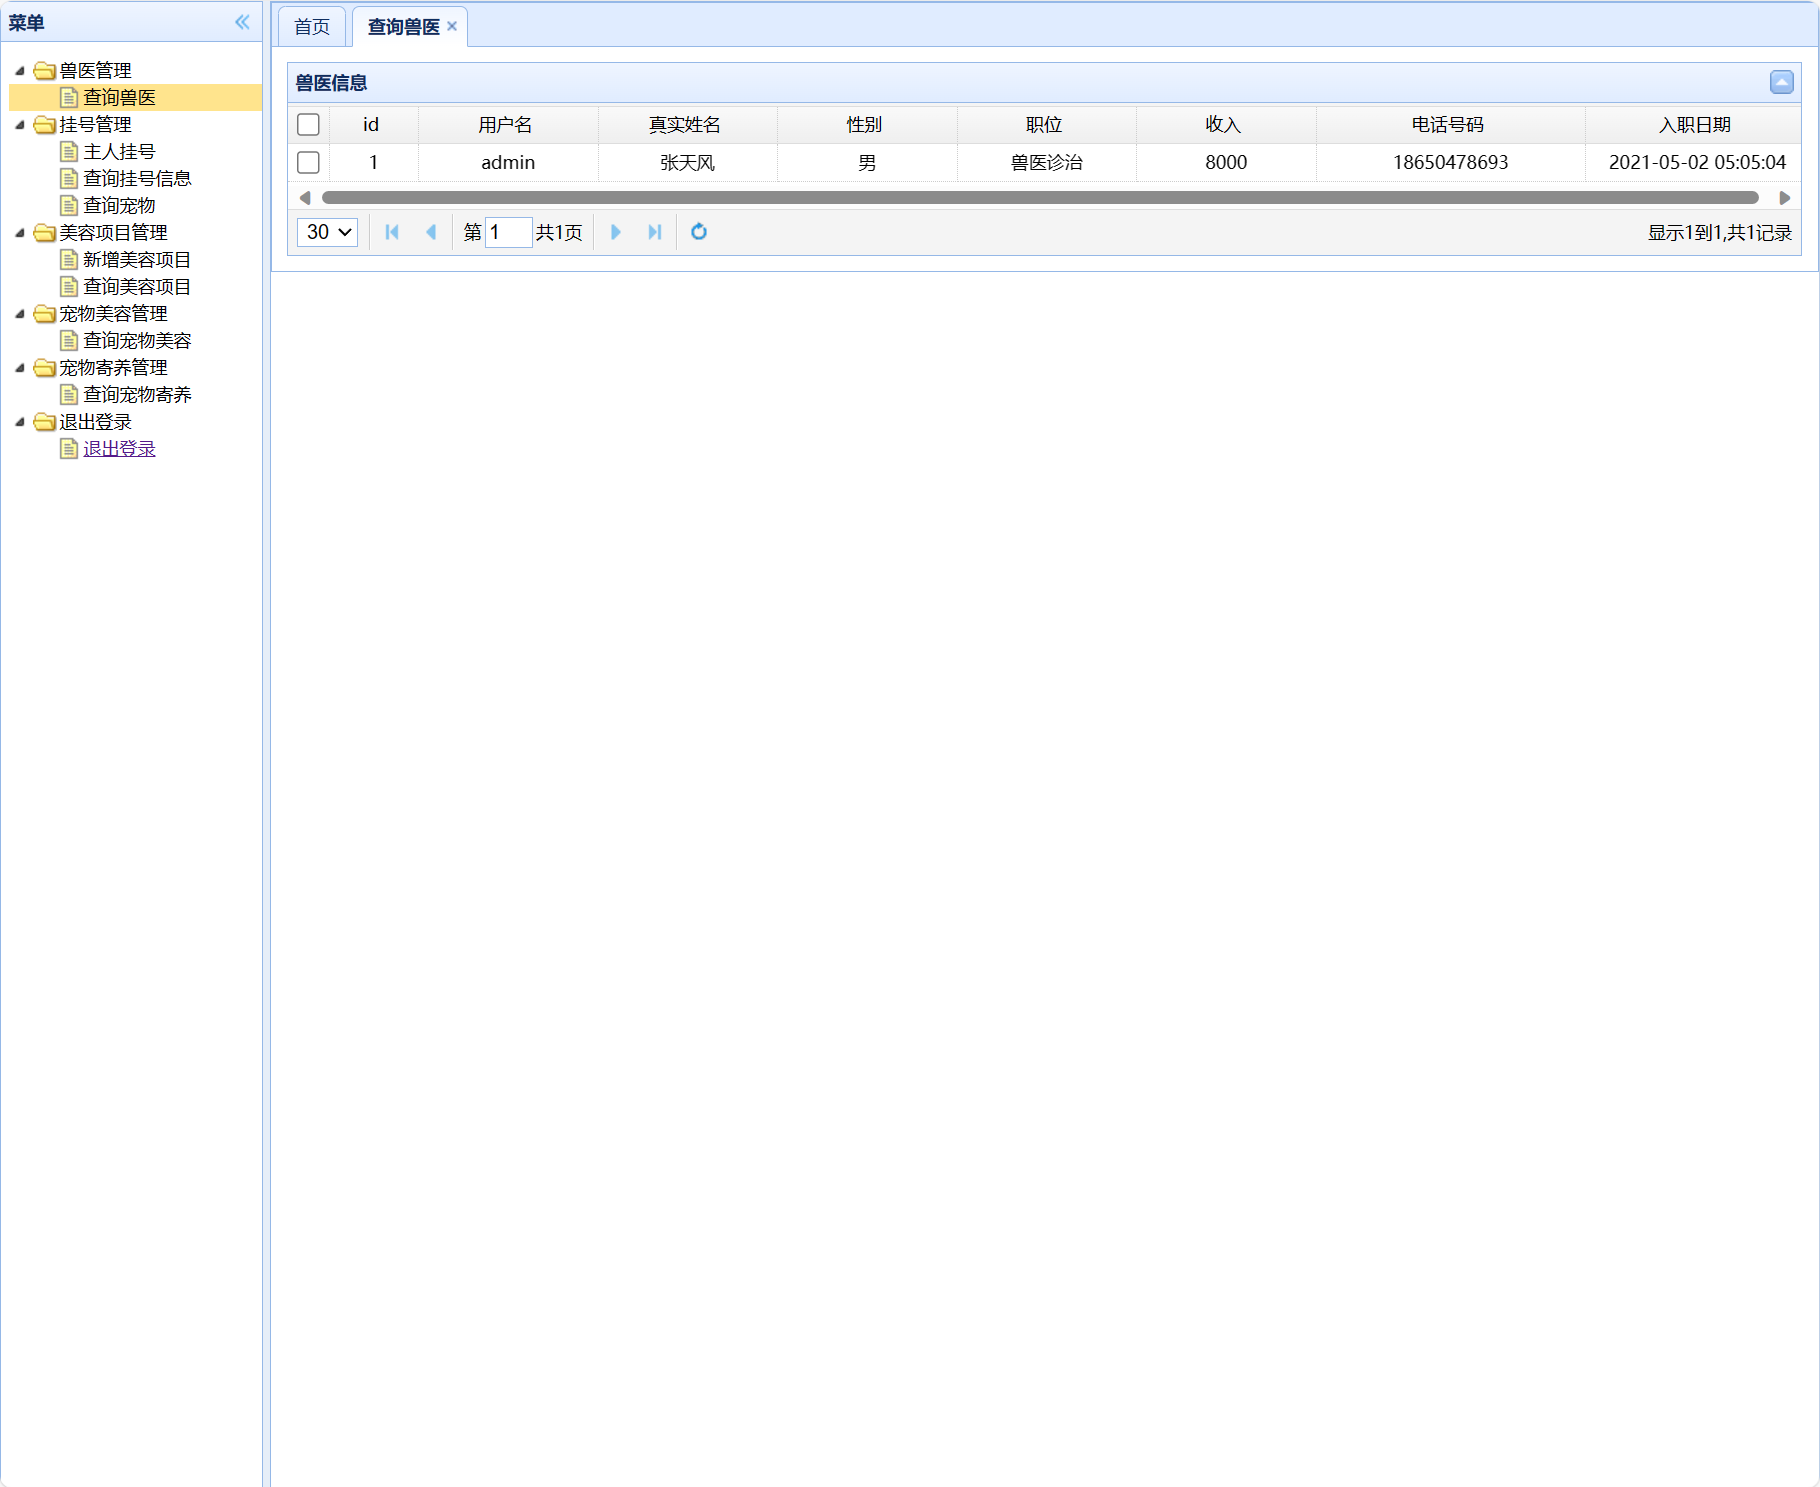Go to previous page of results
1820x1487 pixels.
431,232
